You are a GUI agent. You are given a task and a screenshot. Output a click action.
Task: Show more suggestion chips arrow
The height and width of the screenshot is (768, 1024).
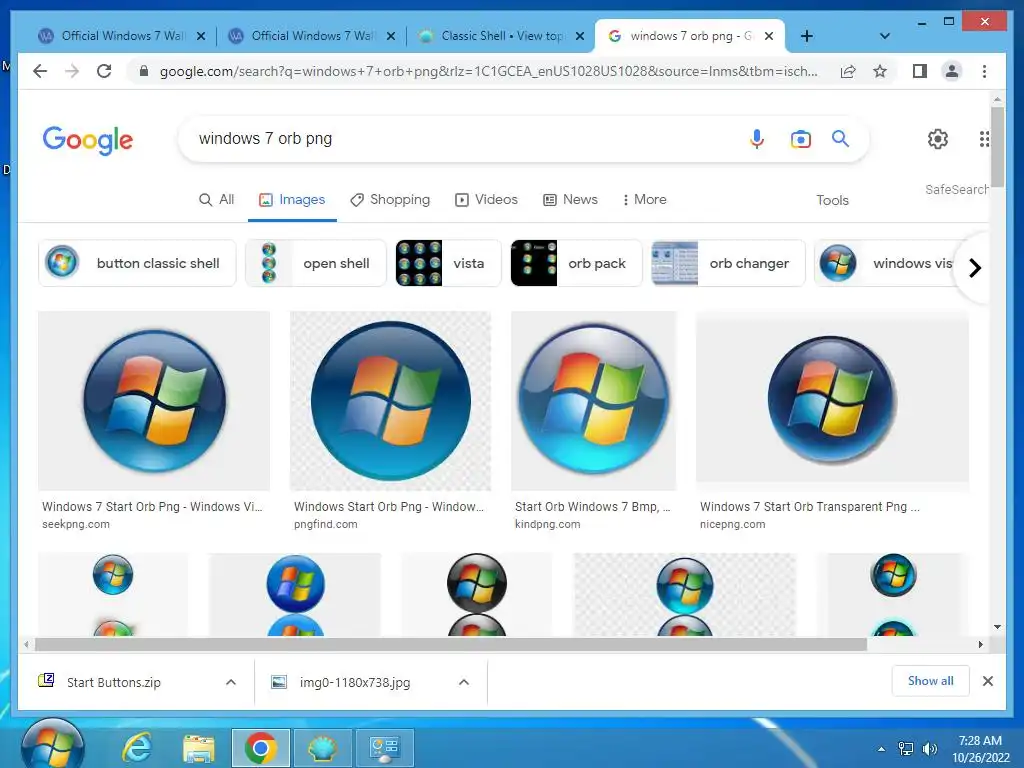[x=974, y=268]
